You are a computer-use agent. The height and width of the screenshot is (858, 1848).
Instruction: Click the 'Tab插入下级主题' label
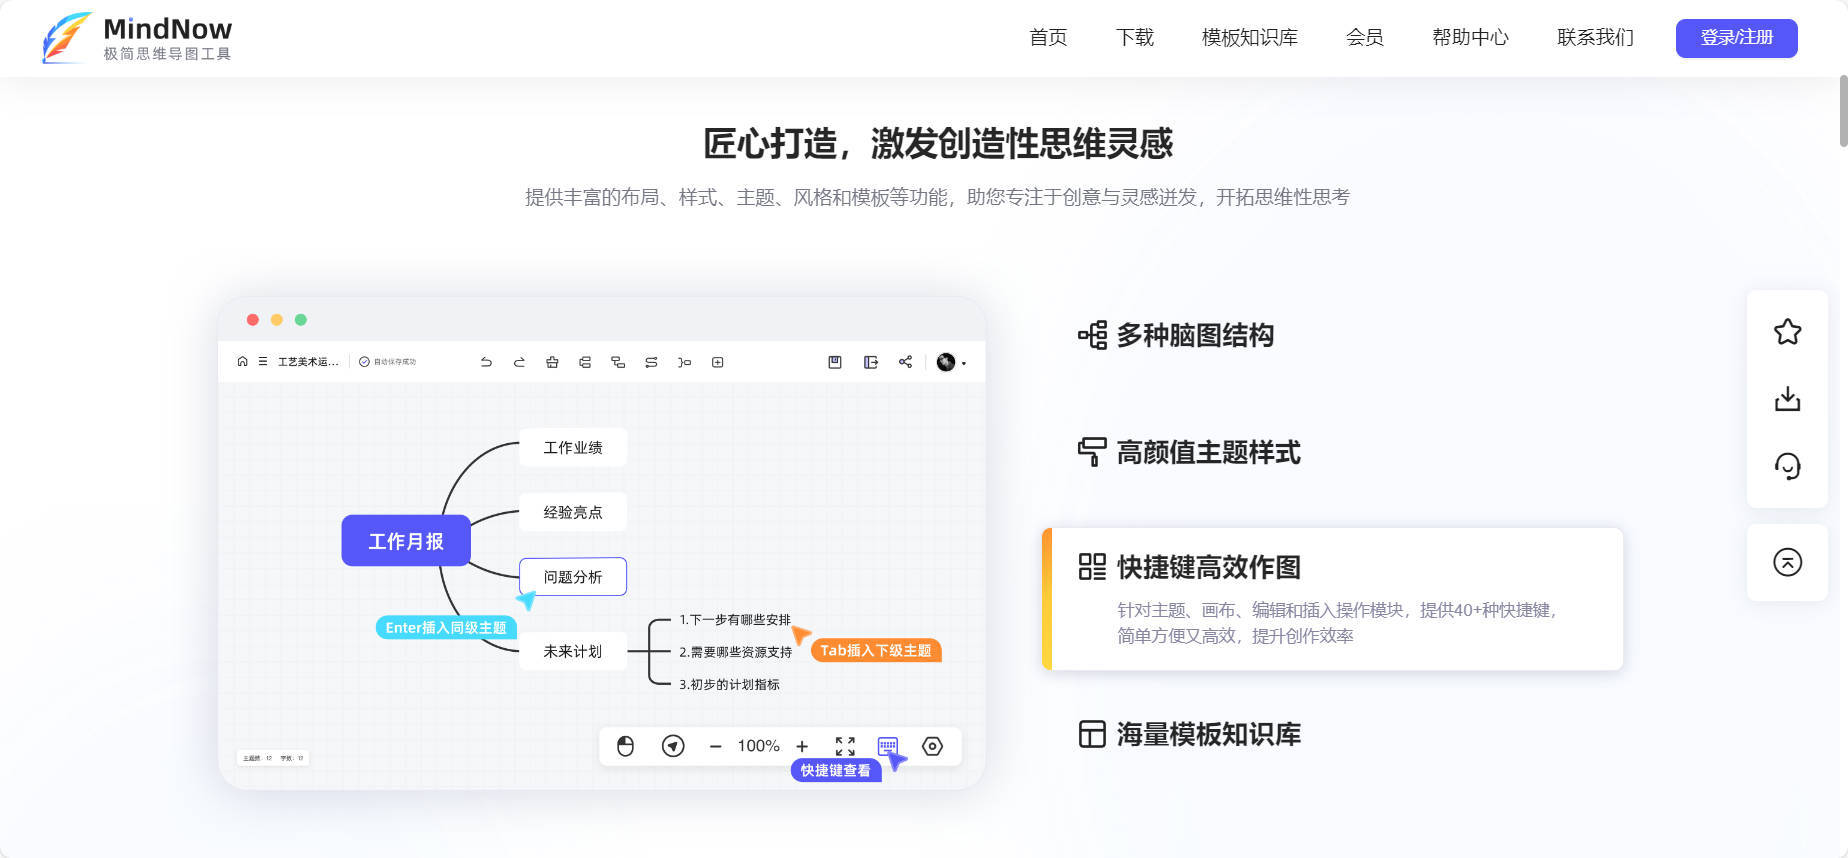[x=876, y=650]
